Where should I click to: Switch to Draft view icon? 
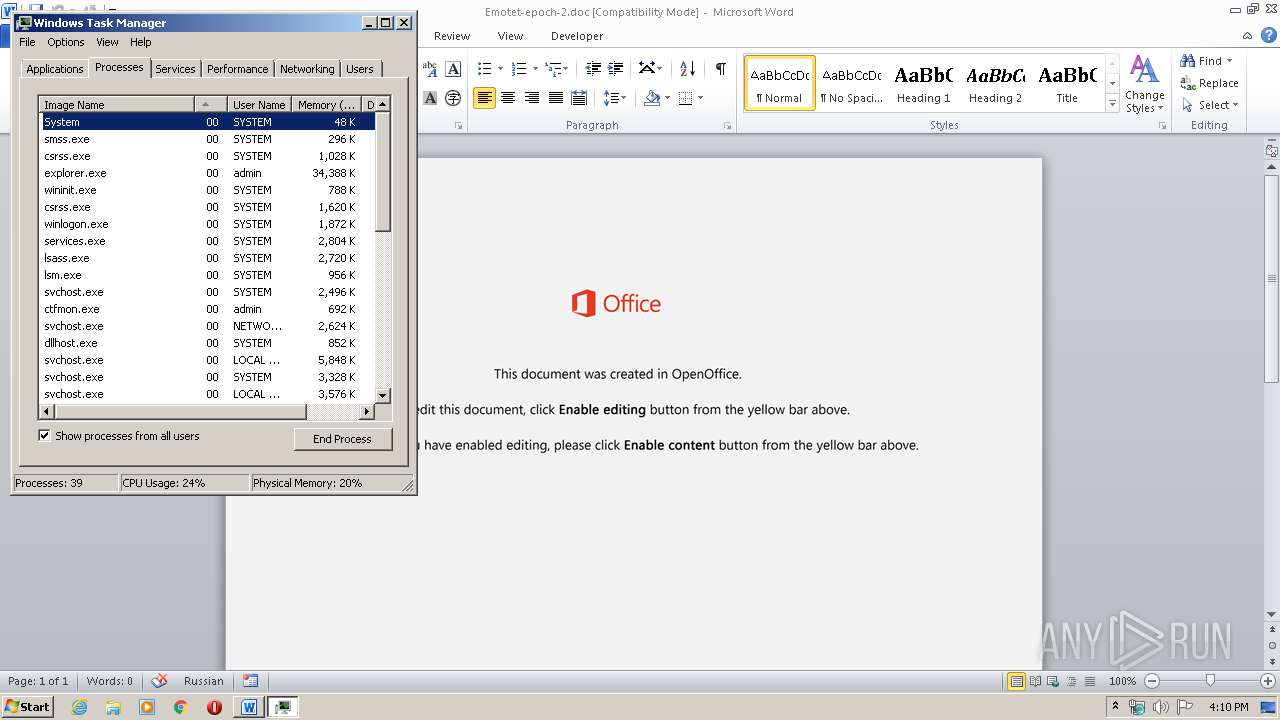[1088, 681]
